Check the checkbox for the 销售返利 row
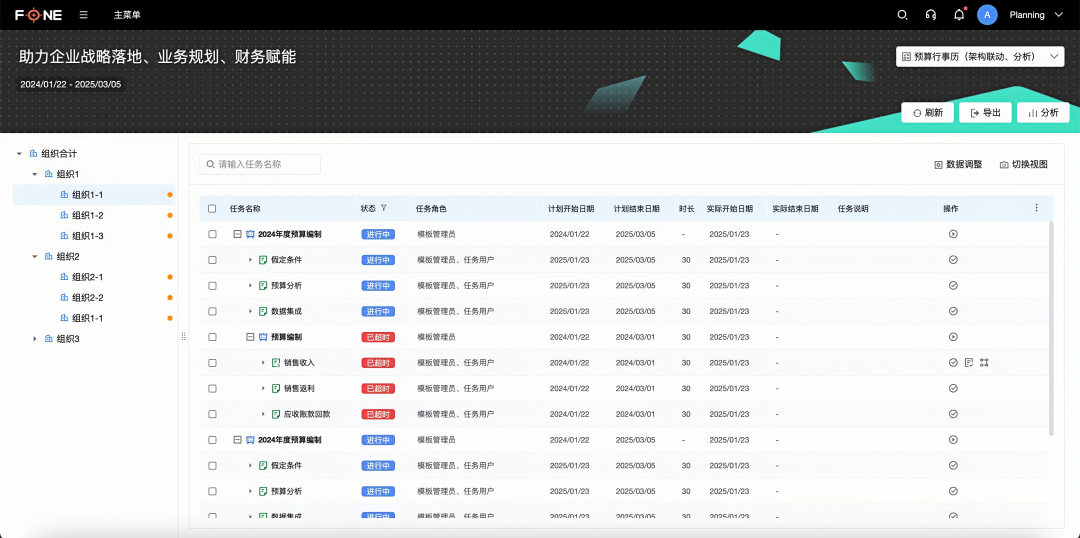Screen dimensions: 1080x538 point(212,389)
